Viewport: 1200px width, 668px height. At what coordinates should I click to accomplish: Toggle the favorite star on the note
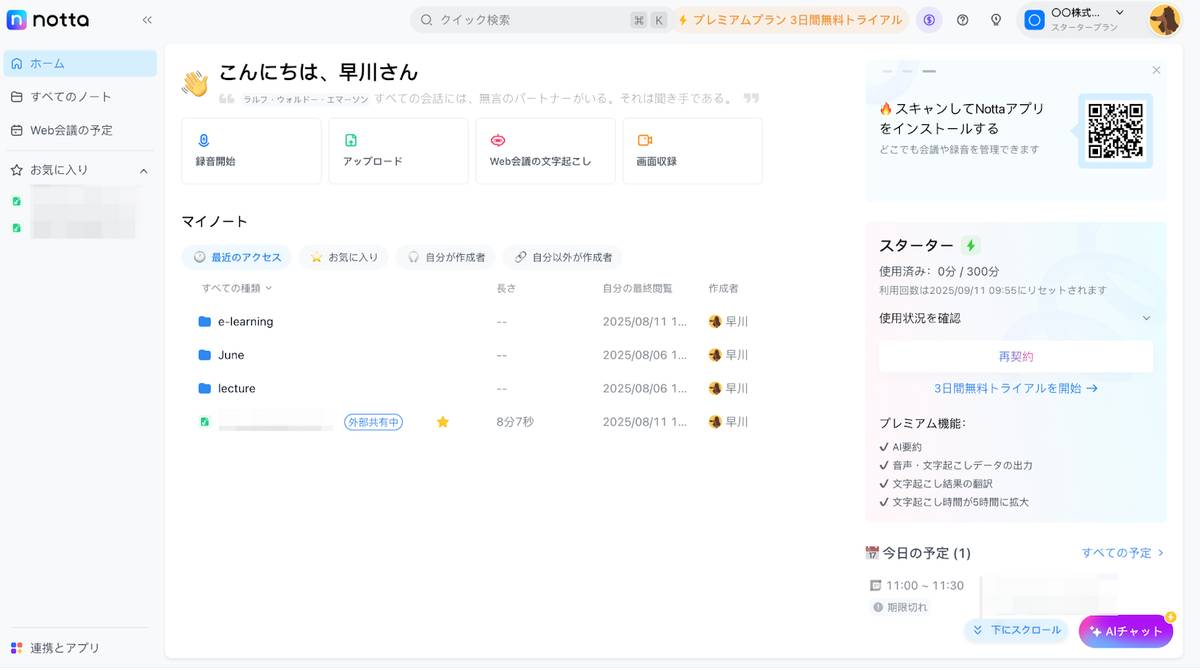[443, 422]
